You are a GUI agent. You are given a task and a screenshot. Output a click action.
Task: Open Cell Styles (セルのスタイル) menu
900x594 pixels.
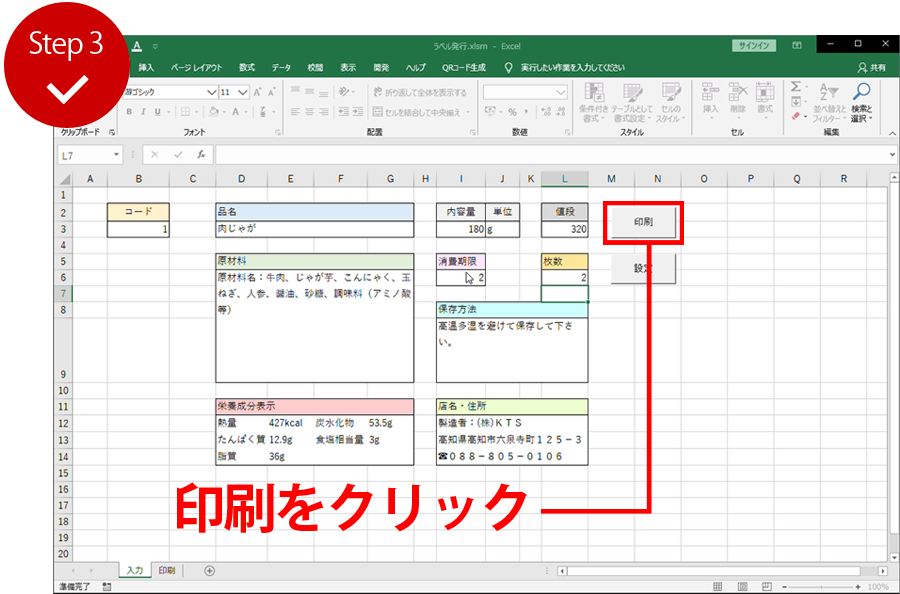[671, 102]
